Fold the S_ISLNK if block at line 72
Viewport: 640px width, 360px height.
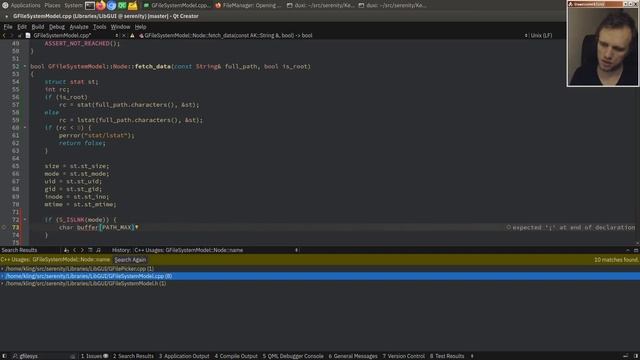pyautogui.click(x=24, y=220)
